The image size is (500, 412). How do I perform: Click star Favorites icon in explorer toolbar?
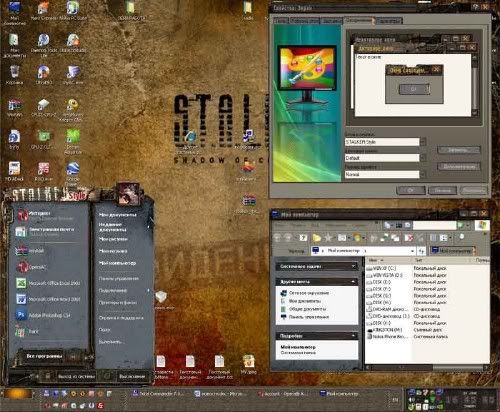[x=328, y=238]
